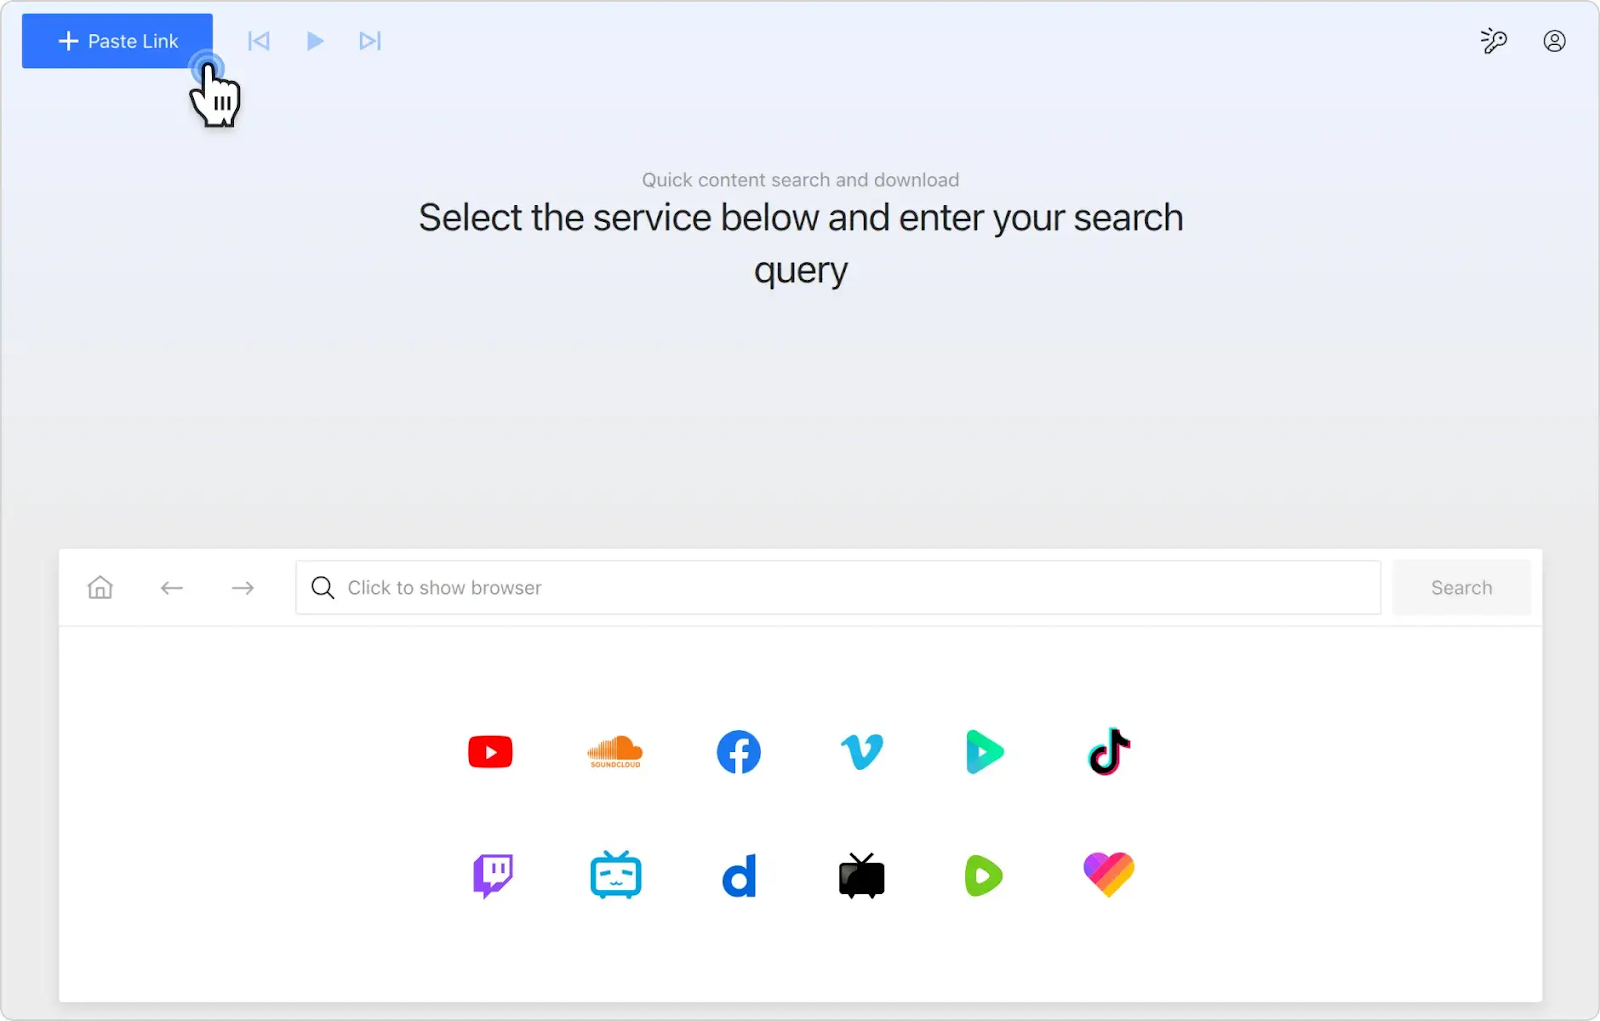1600x1021 pixels.
Task: Select the green-blue play triangle service icon
Action: (985, 752)
